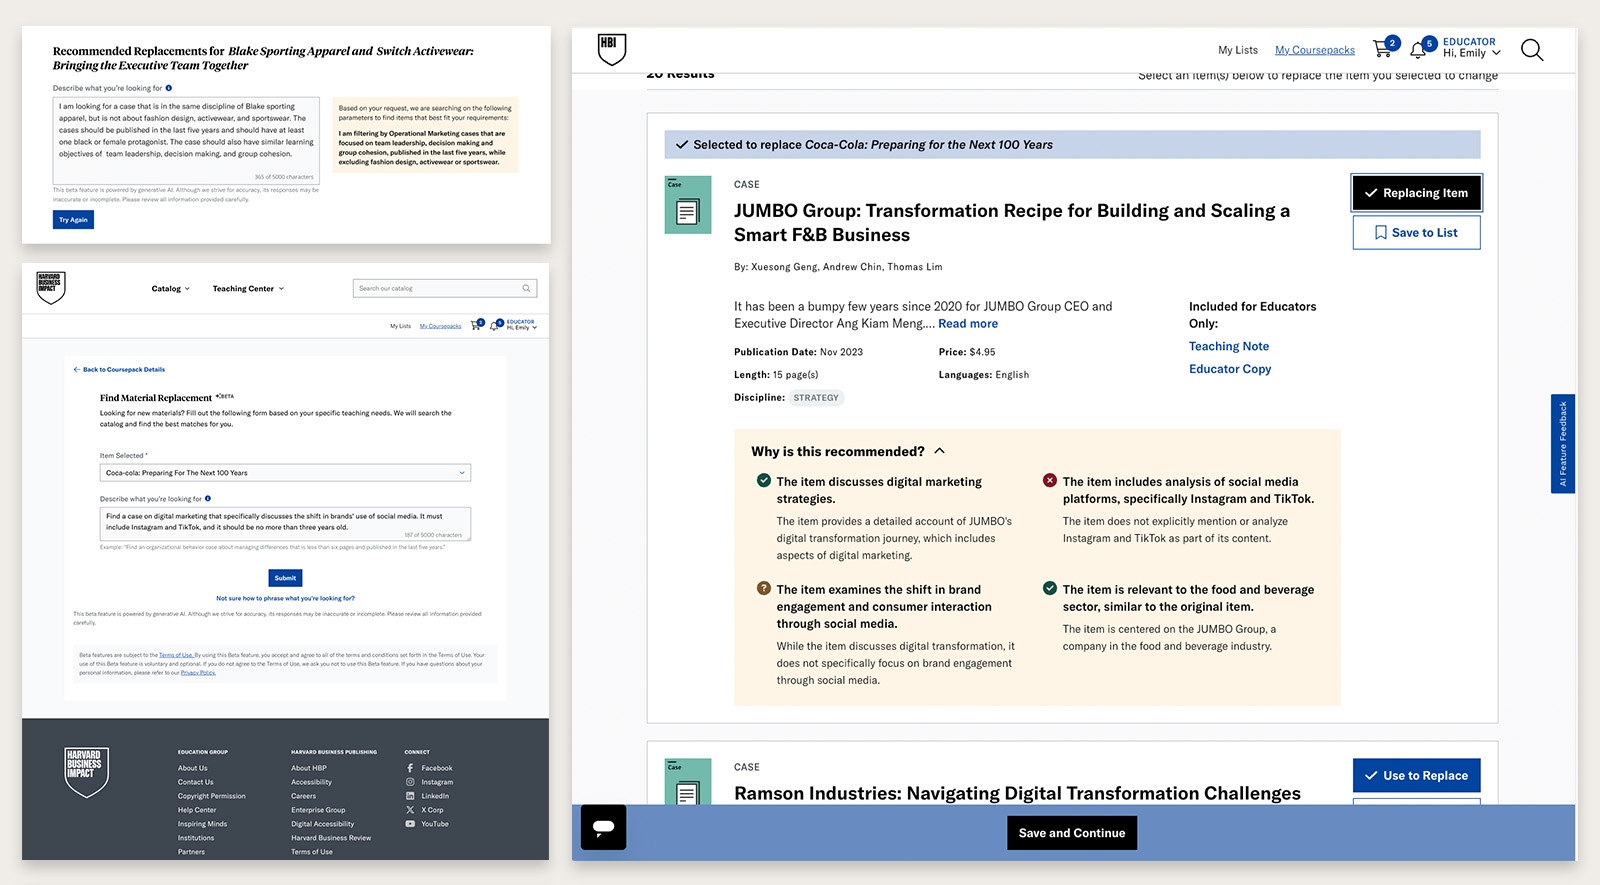Click the small cart icon in left page header

pos(475,325)
